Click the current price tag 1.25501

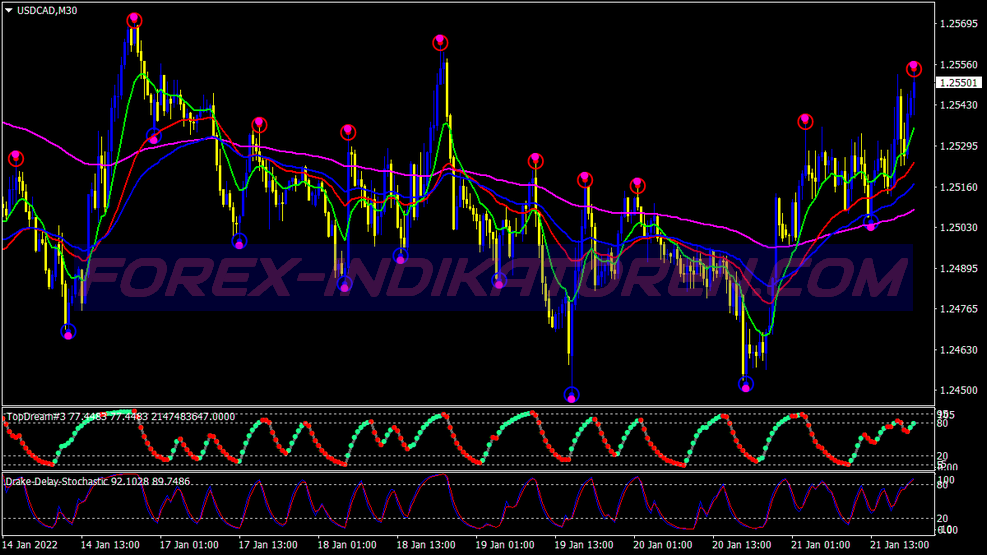click(958, 83)
